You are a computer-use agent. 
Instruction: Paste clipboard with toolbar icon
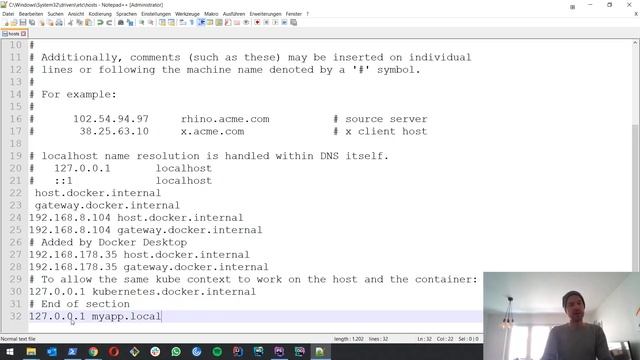(x=88, y=22)
